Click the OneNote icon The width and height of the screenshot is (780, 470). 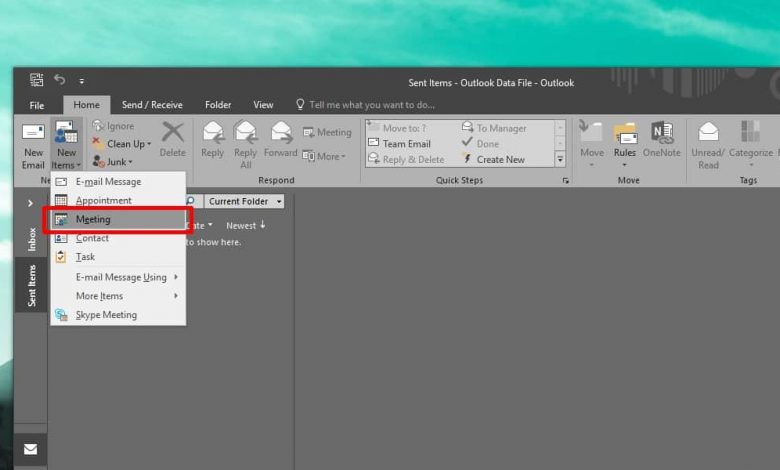tap(662, 132)
